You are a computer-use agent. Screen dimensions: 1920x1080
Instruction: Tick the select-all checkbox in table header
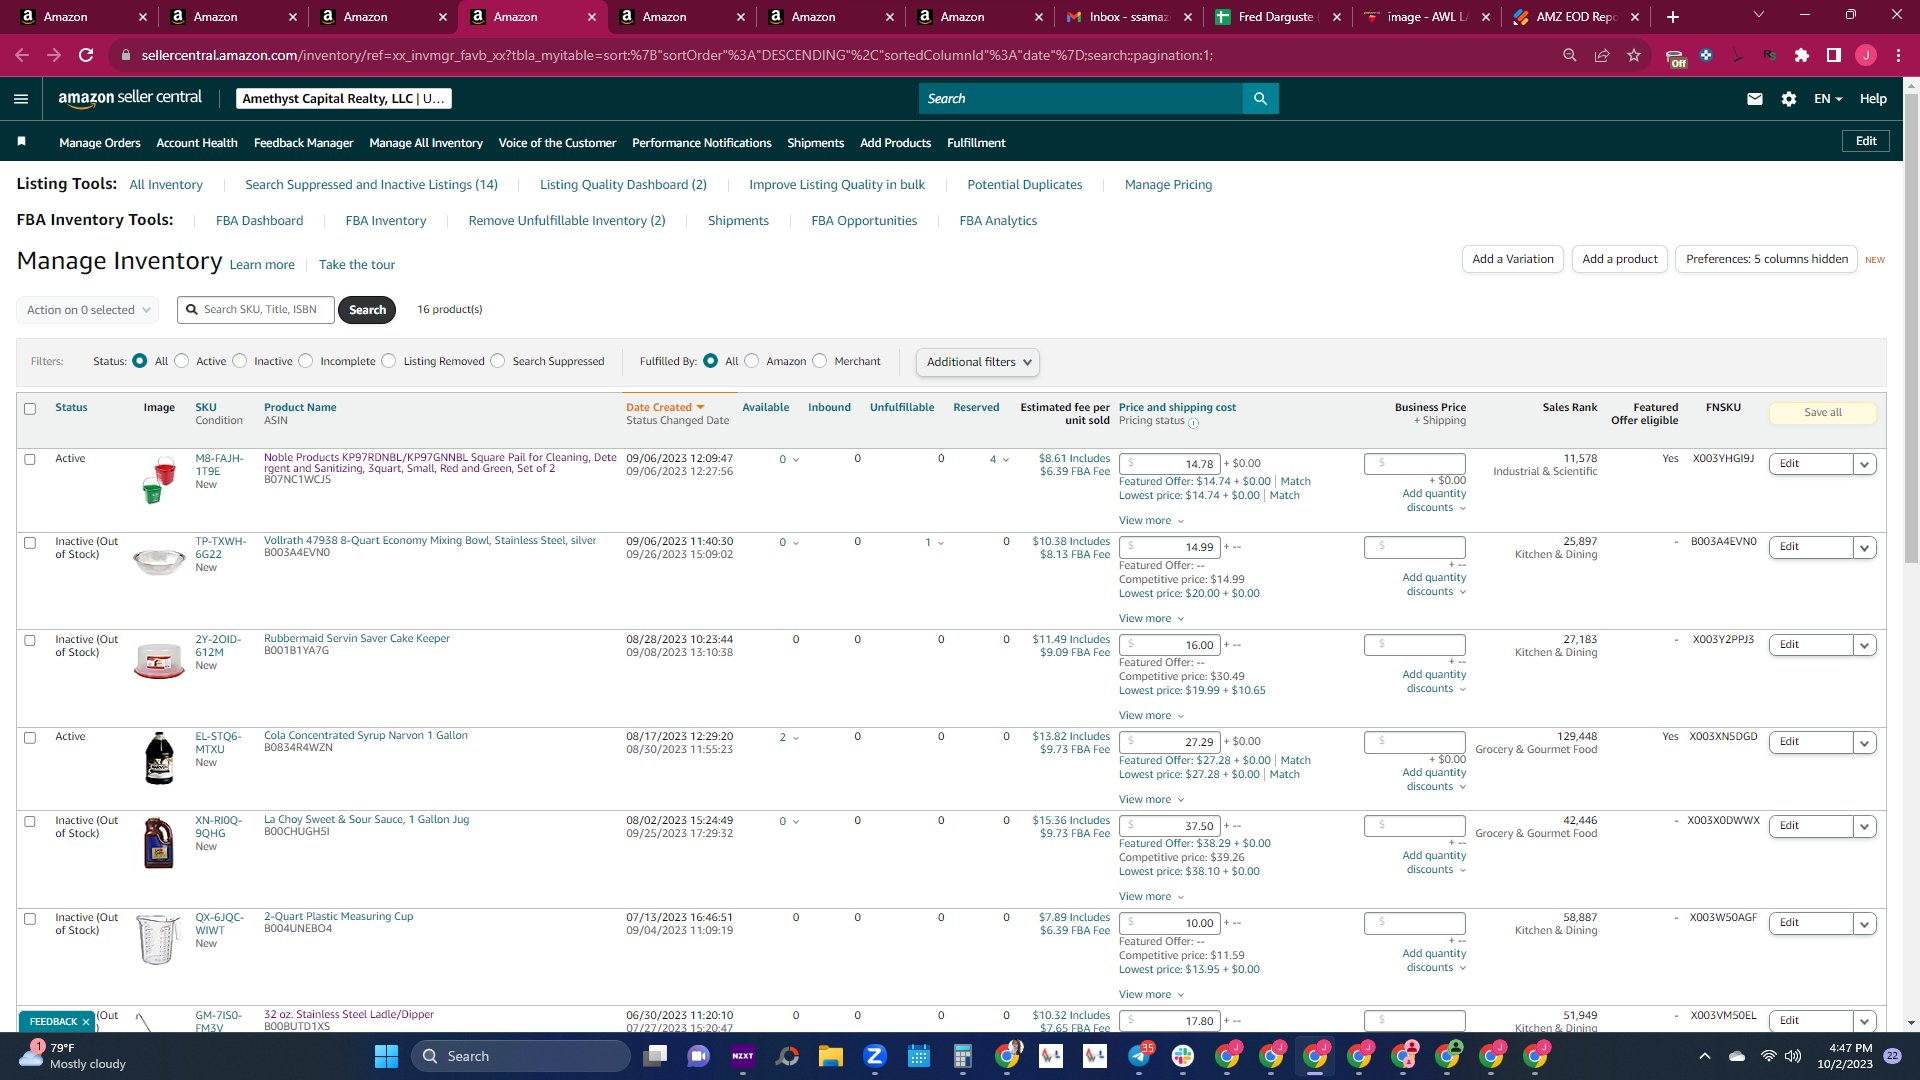coord(30,409)
